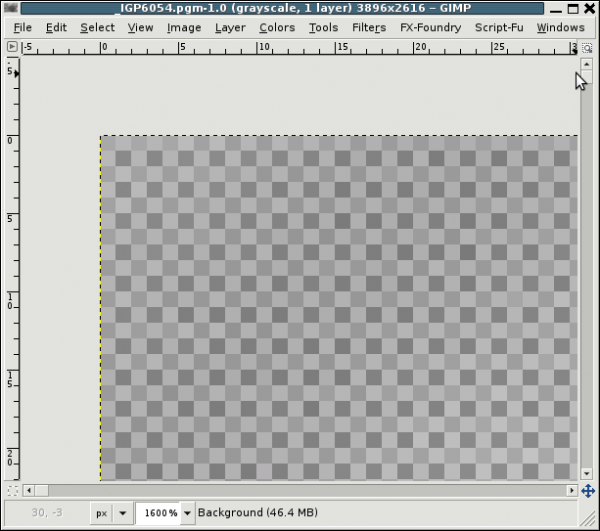Close the GIMP window
The width and height of the screenshot is (600, 531).
click(x=590, y=8)
